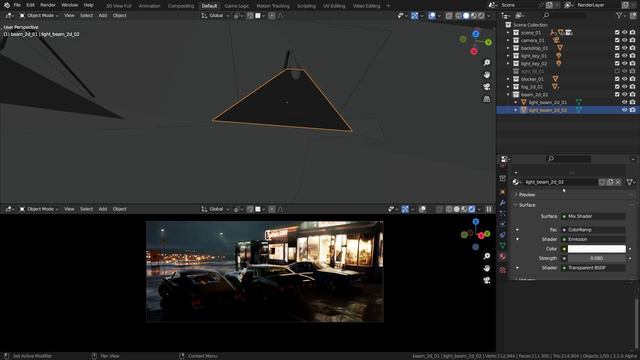640x360 pixels.
Task: Uncheck exclude checkbox for light_key_01 collection
Action: (x=617, y=56)
